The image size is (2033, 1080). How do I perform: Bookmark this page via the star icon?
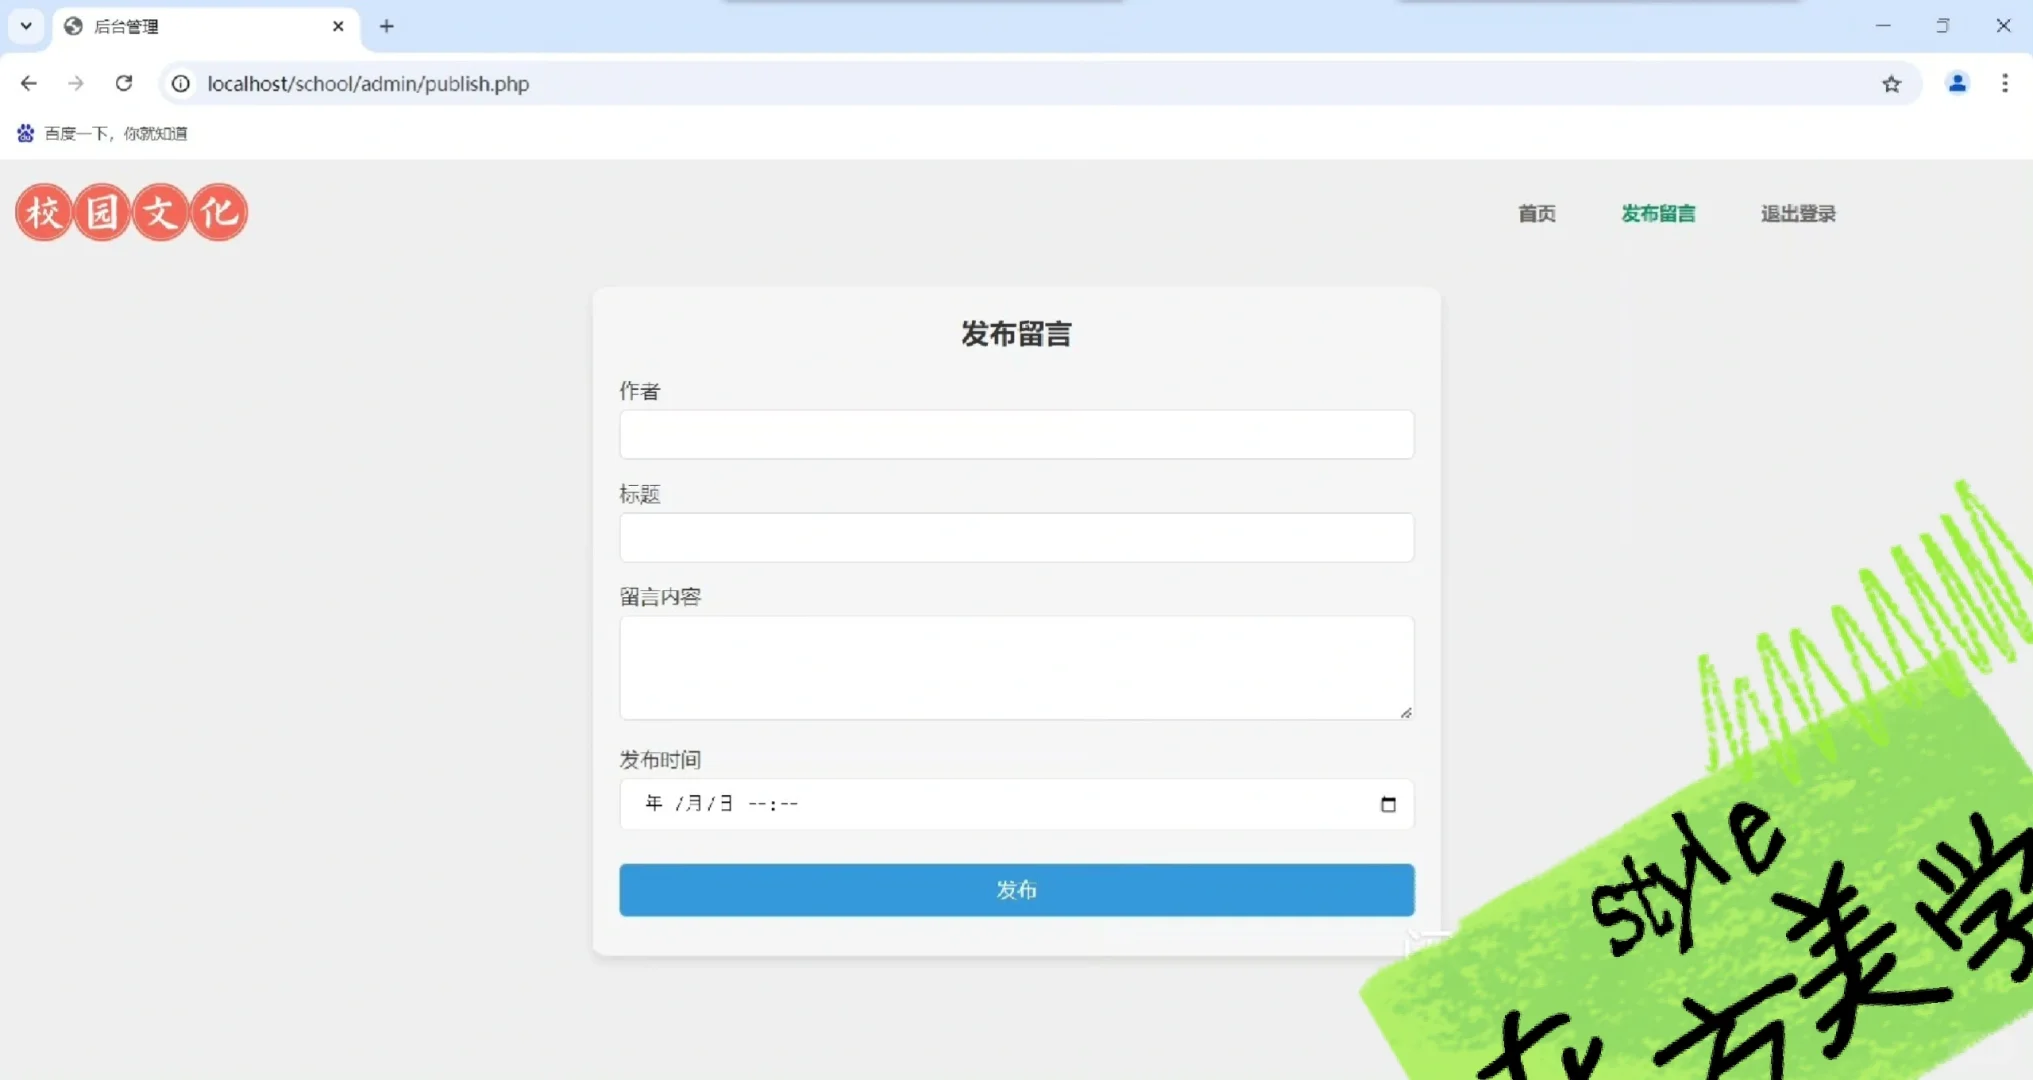(x=1892, y=84)
